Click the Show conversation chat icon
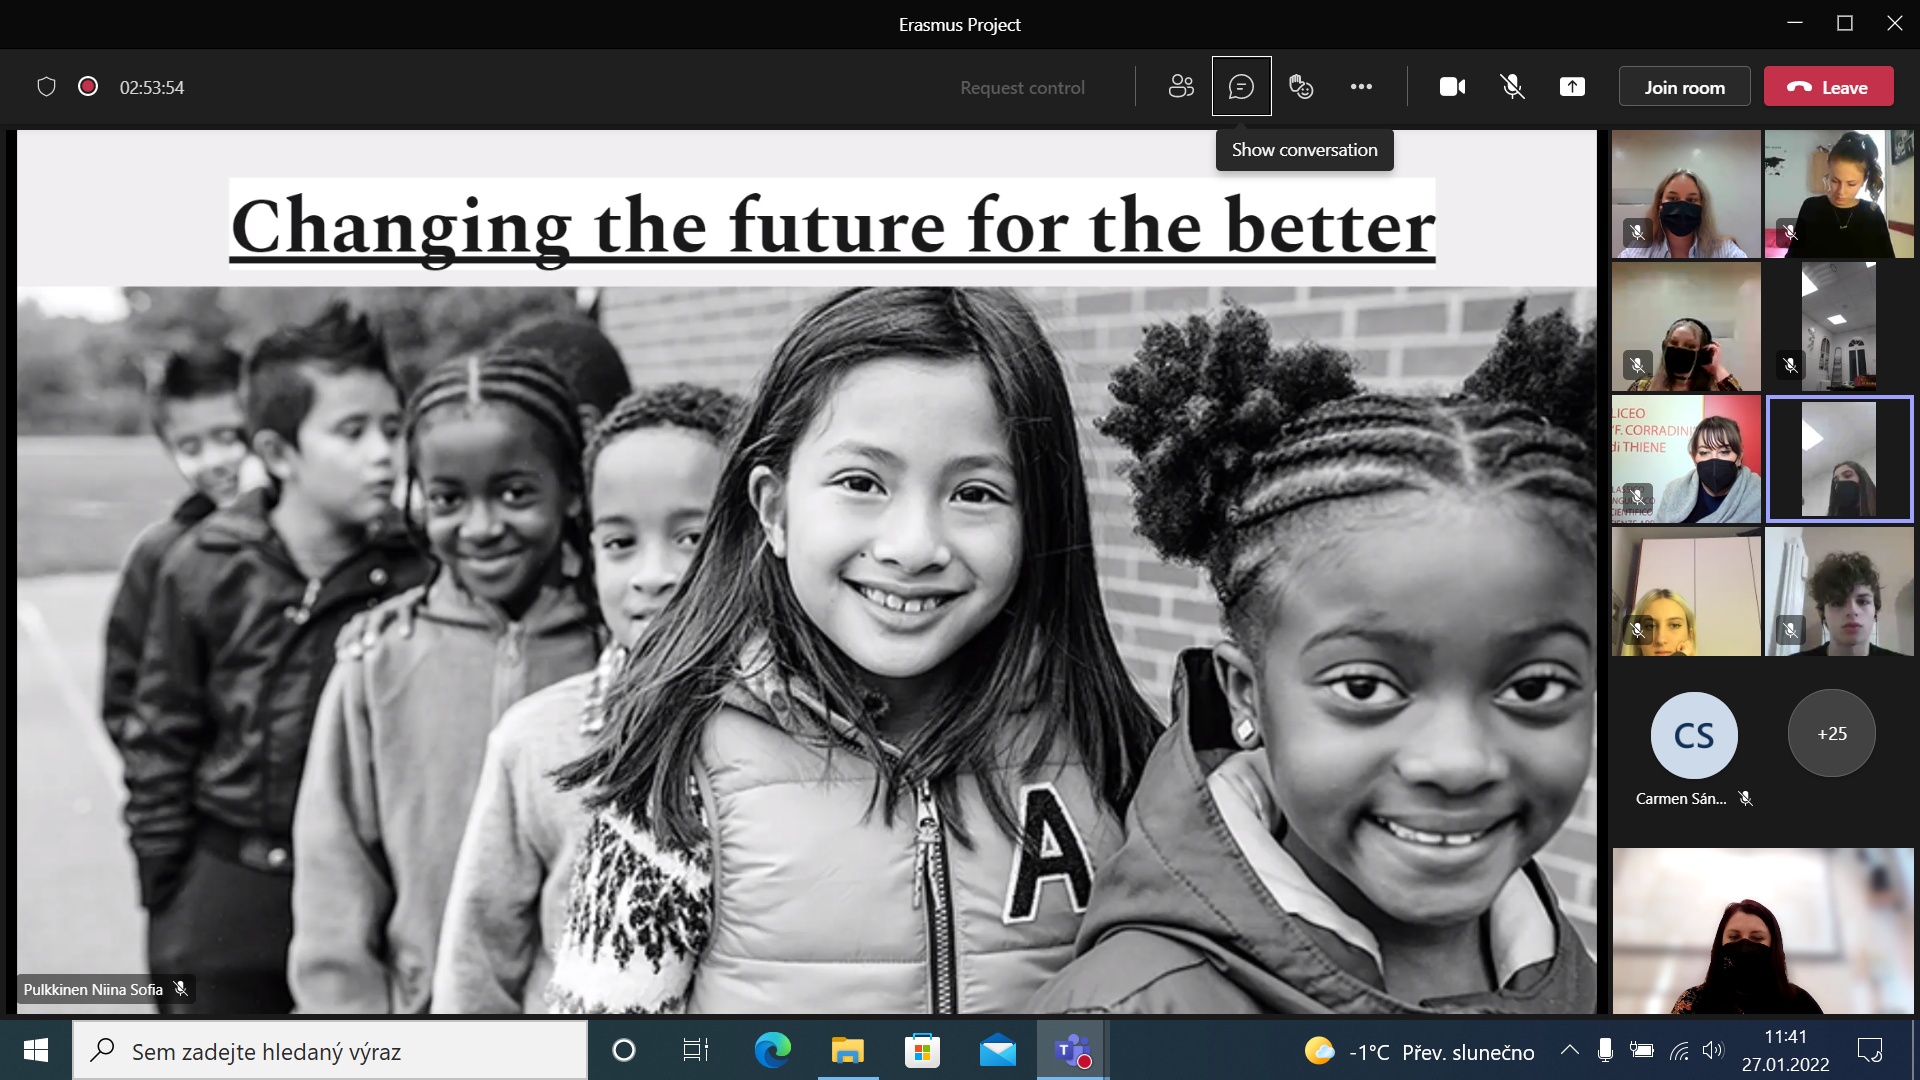Image resolution: width=1920 pixels, height=1080 pixels. tap(1241, 87)
